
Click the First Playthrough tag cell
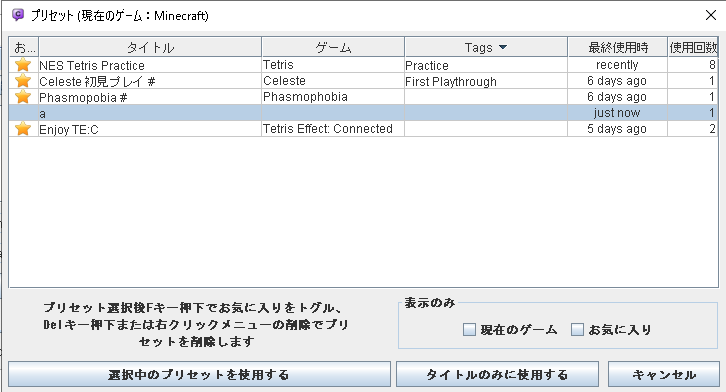pyautogui.click(x=486, y=81)
